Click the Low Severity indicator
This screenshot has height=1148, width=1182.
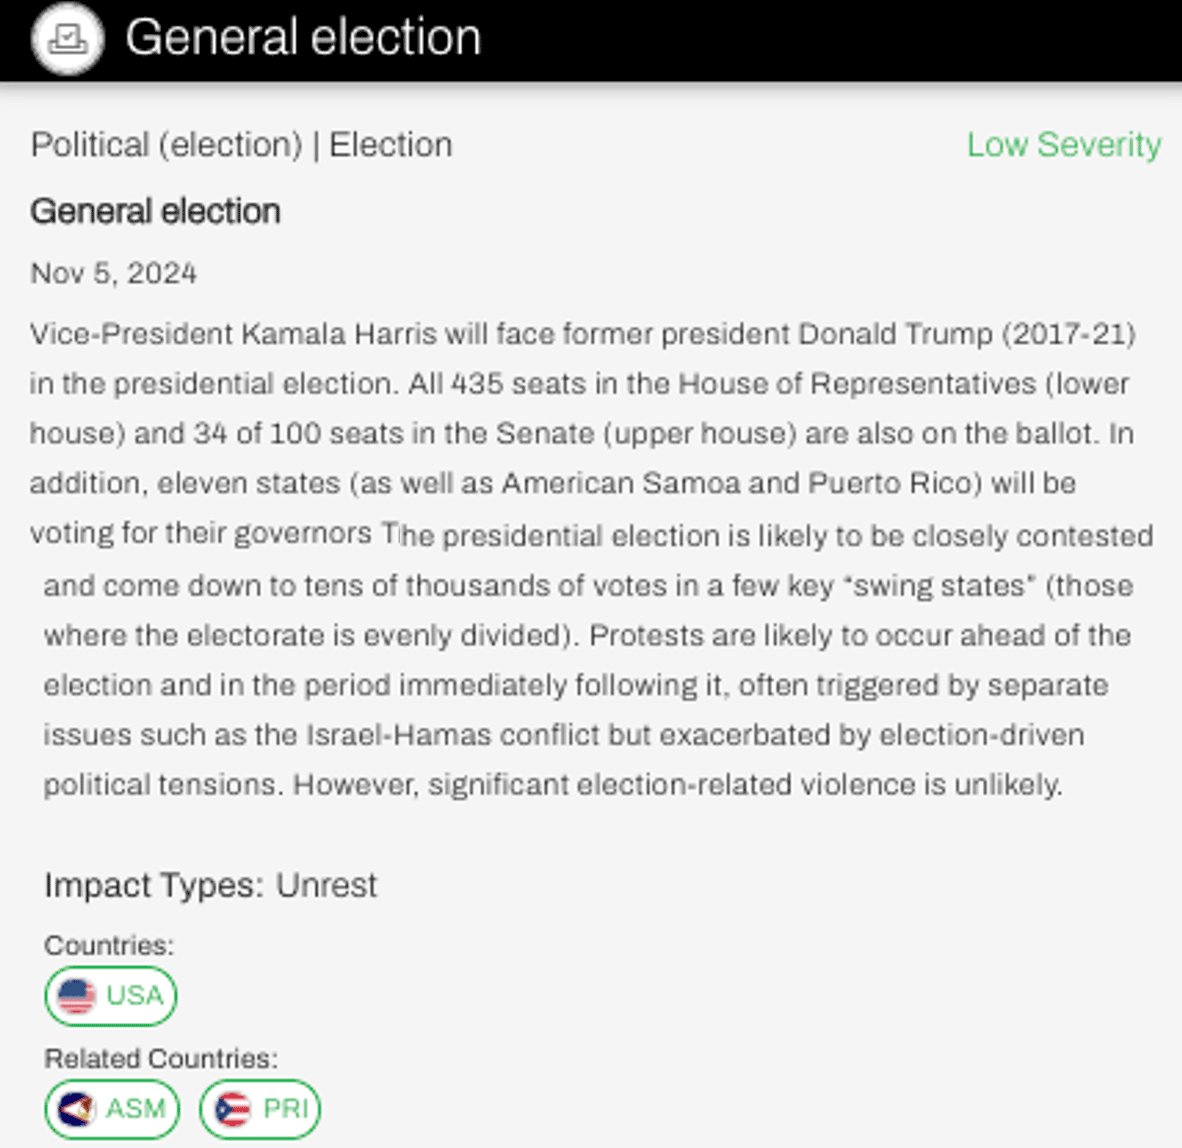(1063, 145)
